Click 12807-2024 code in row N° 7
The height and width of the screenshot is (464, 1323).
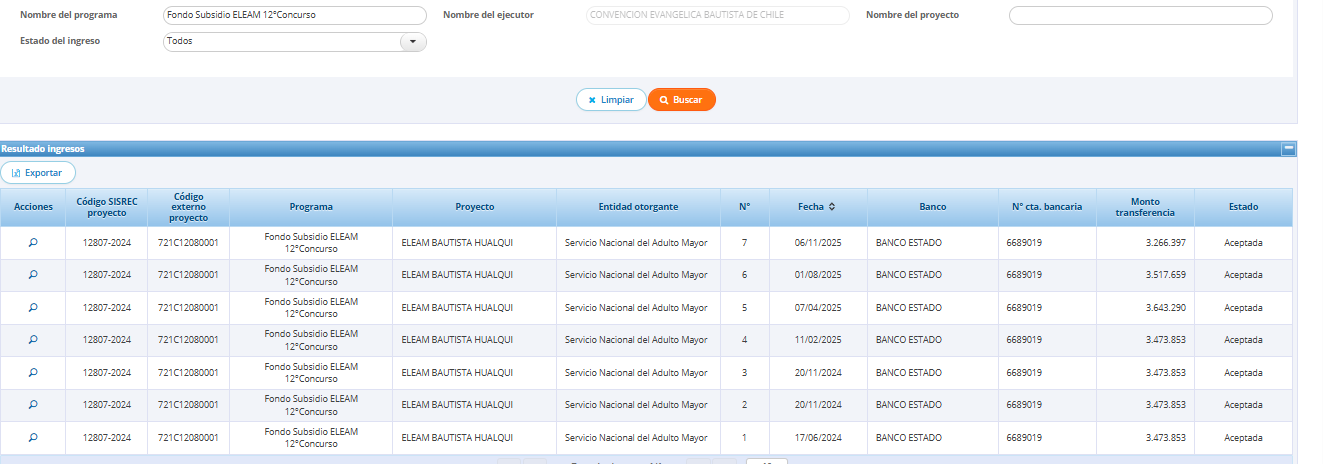click(x=107, y=243)
